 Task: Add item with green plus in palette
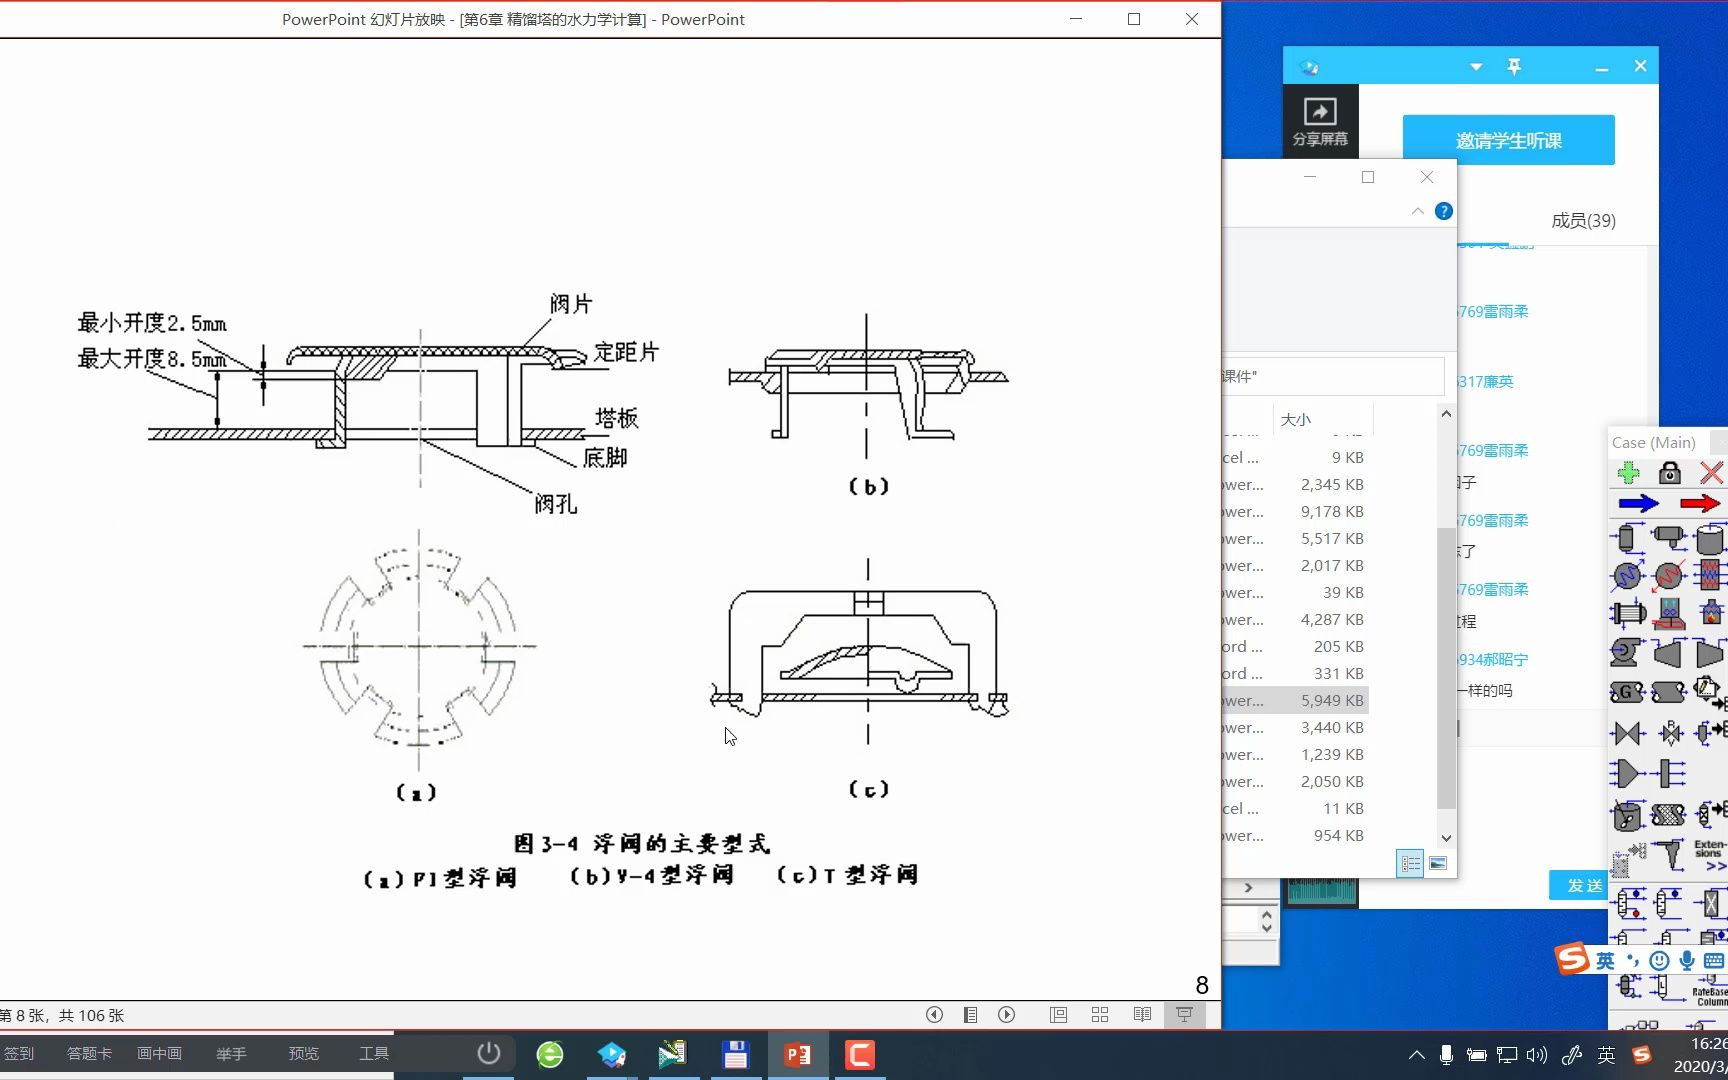[1628, 473]
